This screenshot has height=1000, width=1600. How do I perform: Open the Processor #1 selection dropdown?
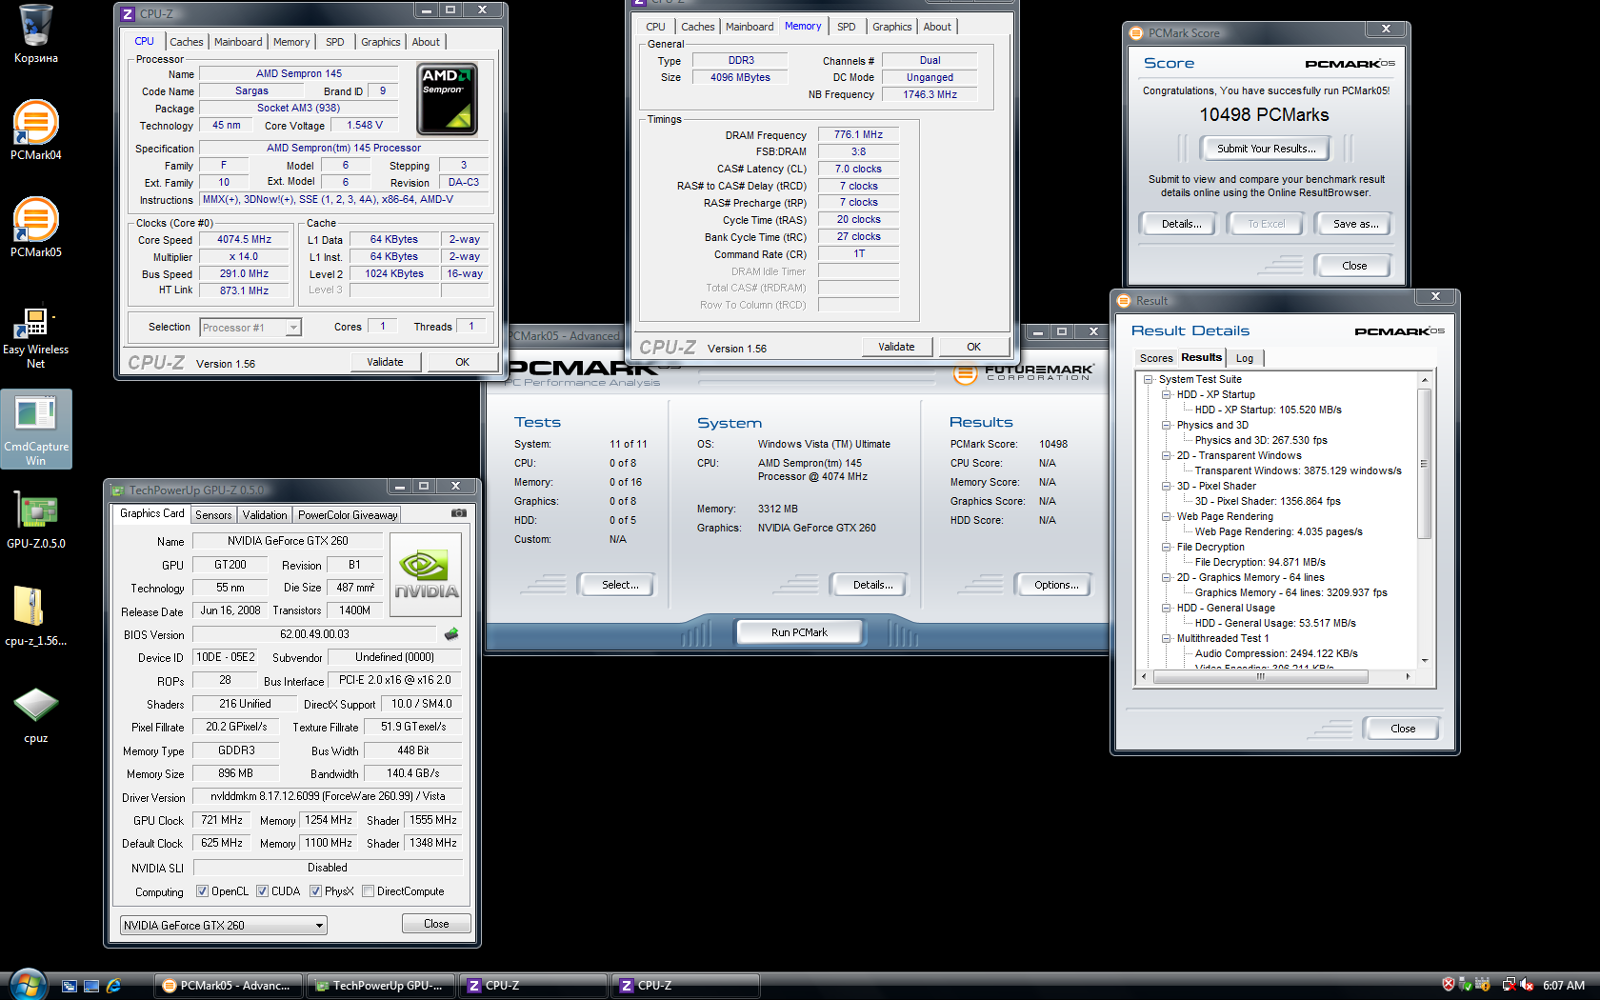click(250, 327)
